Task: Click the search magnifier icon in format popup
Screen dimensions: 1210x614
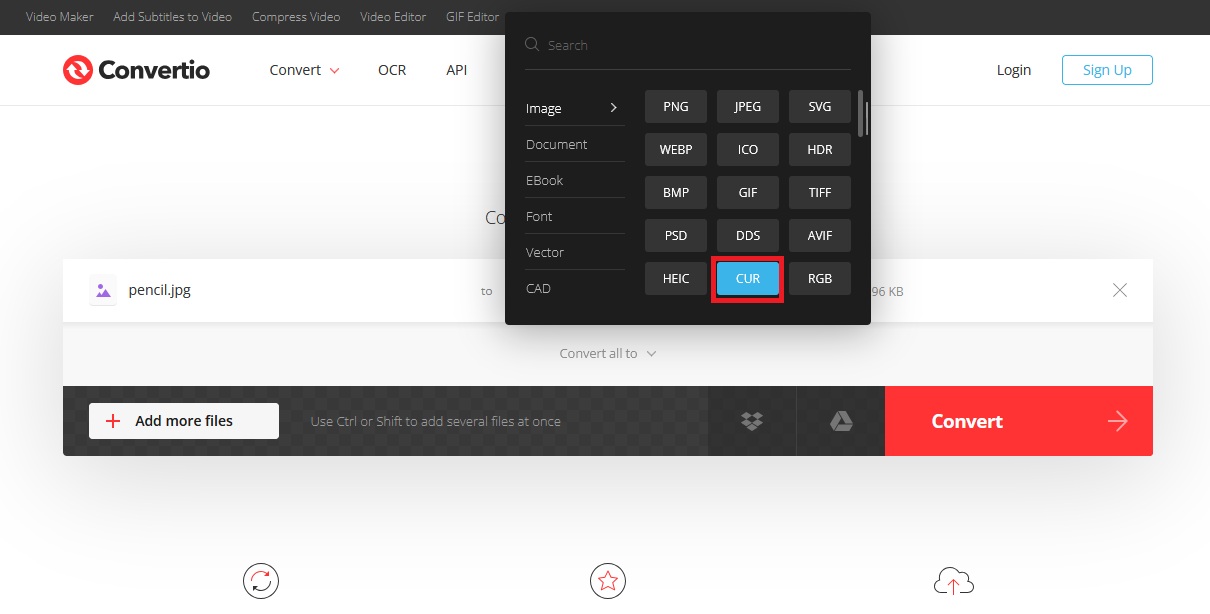Action: click(x=533, y=45)
